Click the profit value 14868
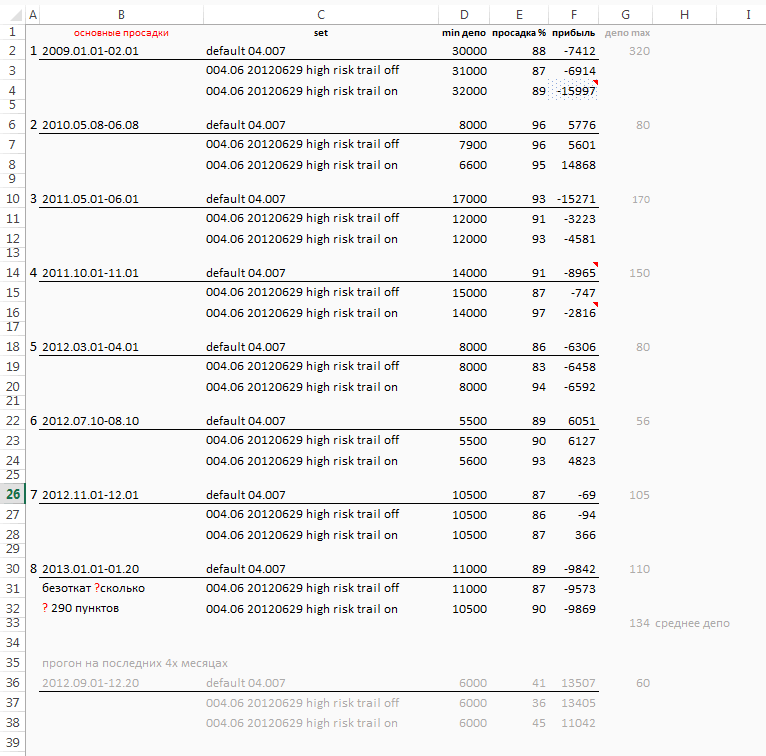 [578, 165]
